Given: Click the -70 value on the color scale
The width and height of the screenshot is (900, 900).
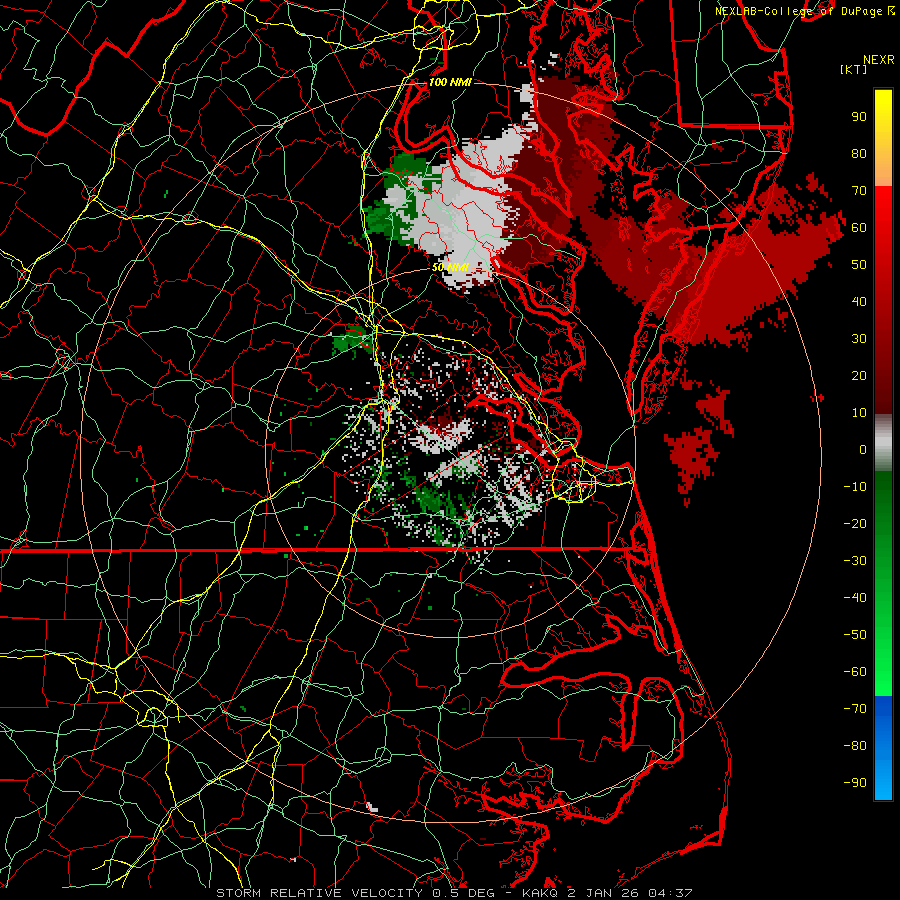Looking at the screenshot, I should pos(855,709).
